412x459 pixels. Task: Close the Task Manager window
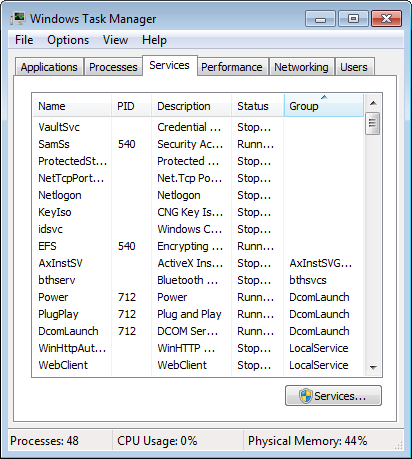coord(386,19)
